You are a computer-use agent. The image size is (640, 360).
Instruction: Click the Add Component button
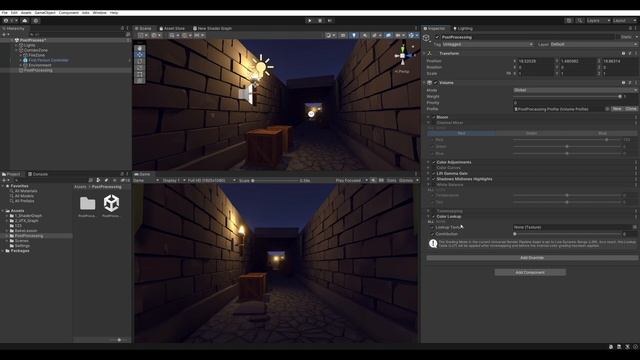(530, 272)
